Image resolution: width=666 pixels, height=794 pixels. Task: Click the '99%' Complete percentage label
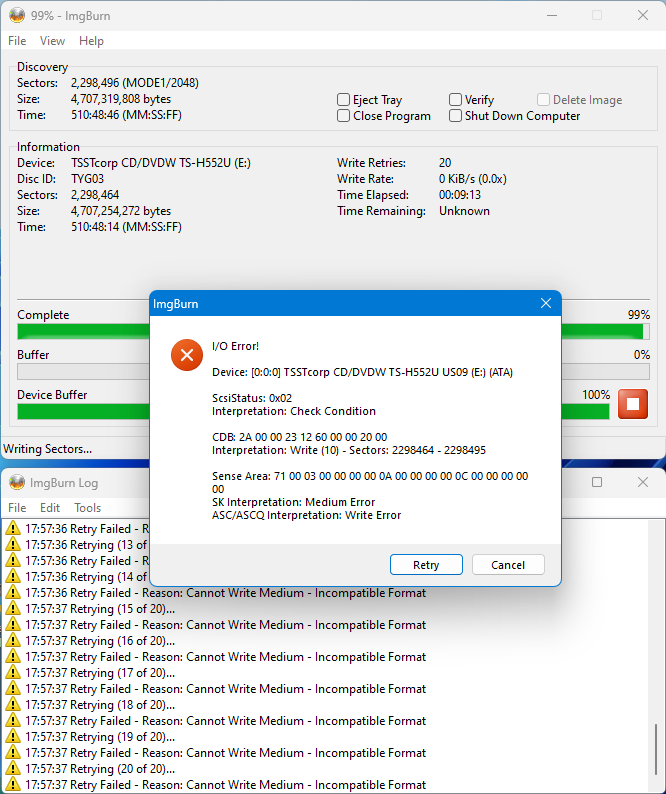pyautogui.click(x=639, y=315)
